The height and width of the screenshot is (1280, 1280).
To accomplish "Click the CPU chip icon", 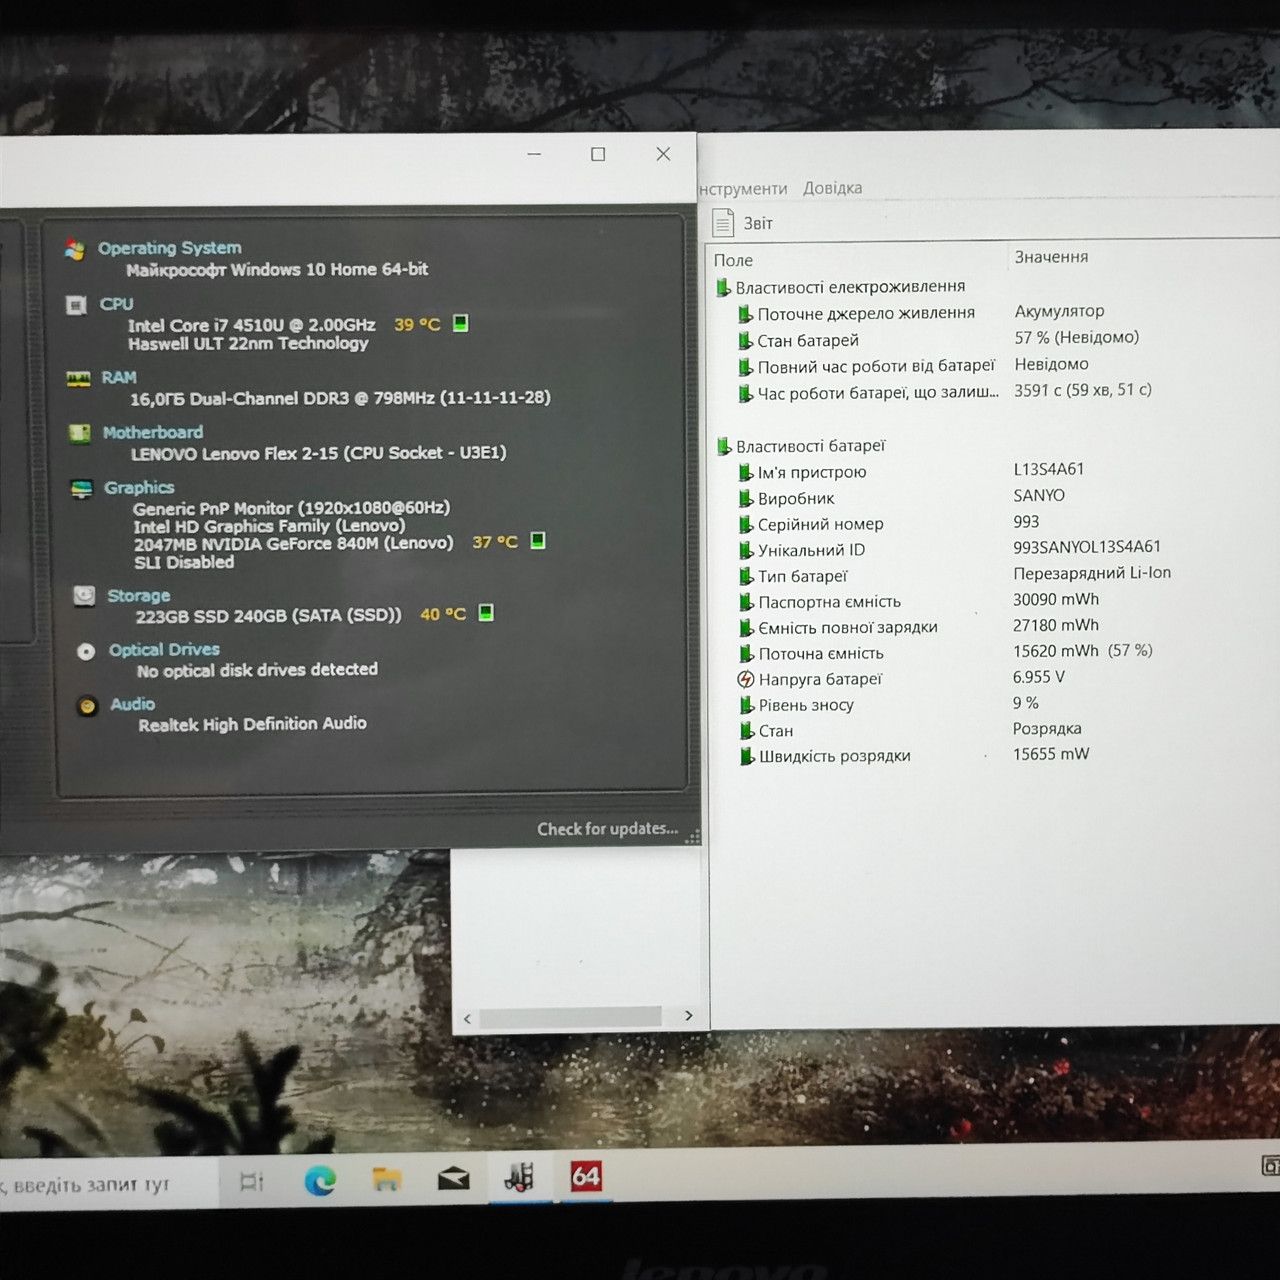I will (x=76, y=305).
